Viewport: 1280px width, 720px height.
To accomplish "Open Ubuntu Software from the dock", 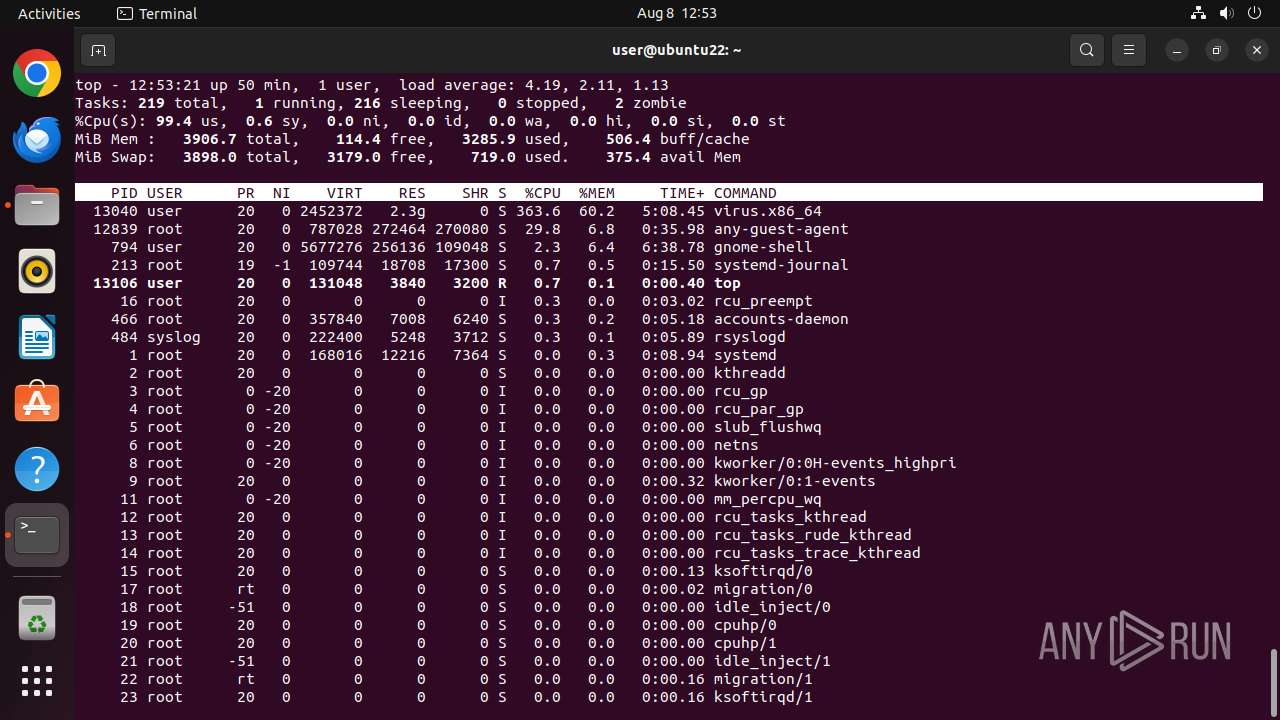I will click(37, 403).
